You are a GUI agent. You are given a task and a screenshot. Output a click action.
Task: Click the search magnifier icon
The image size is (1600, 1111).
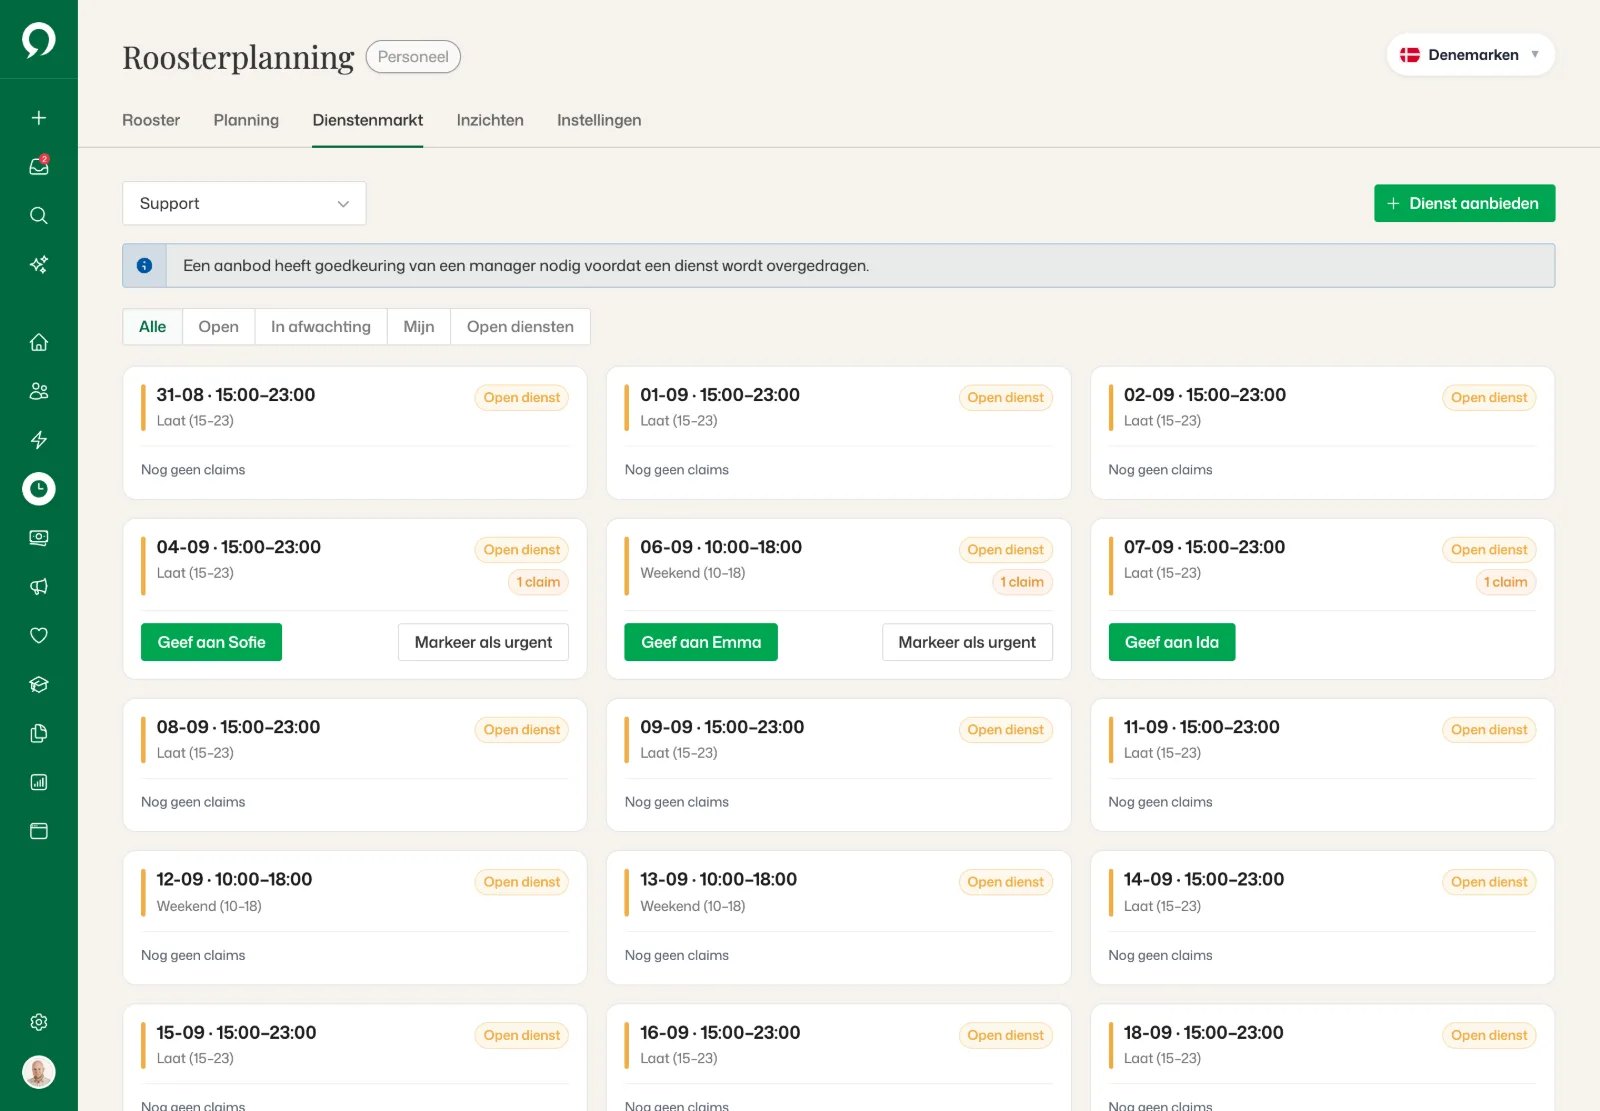point(39,216)
